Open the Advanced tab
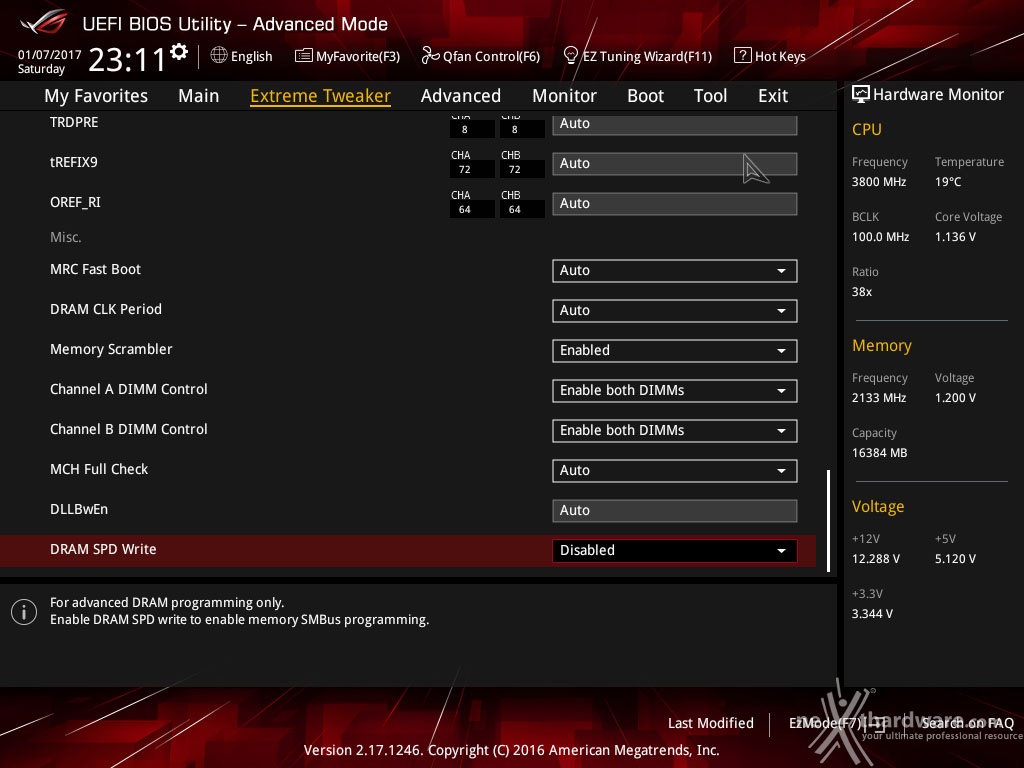The width and height of the screenshot is (1024, 768). click(x=461, y=95)
